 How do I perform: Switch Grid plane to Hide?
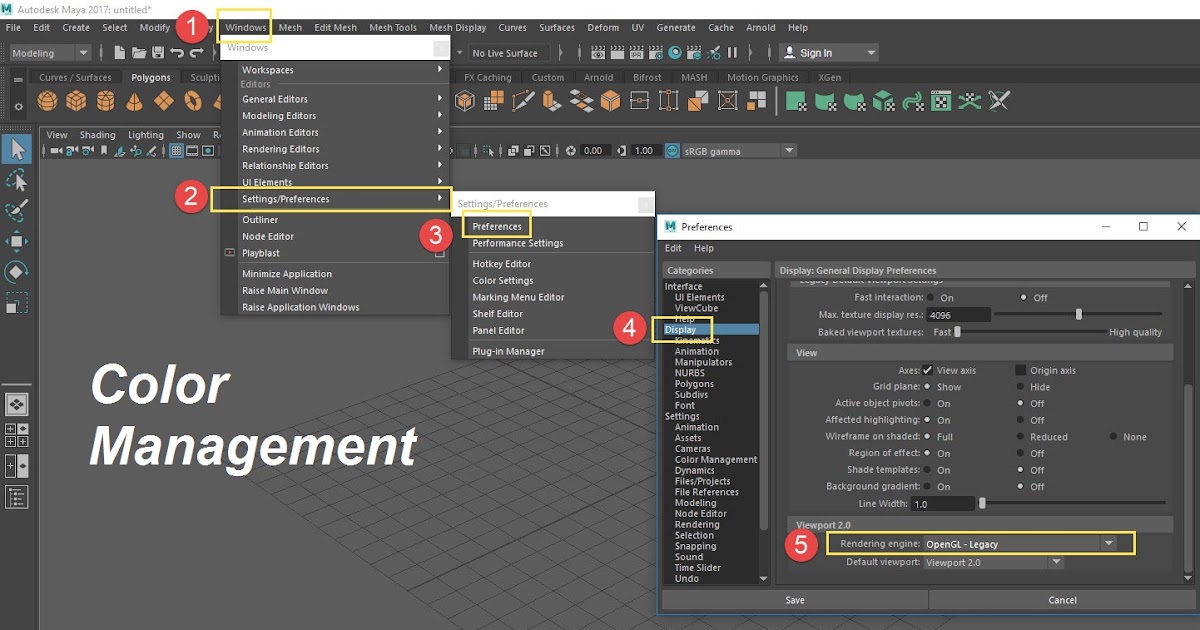[x=1020, y=386]
